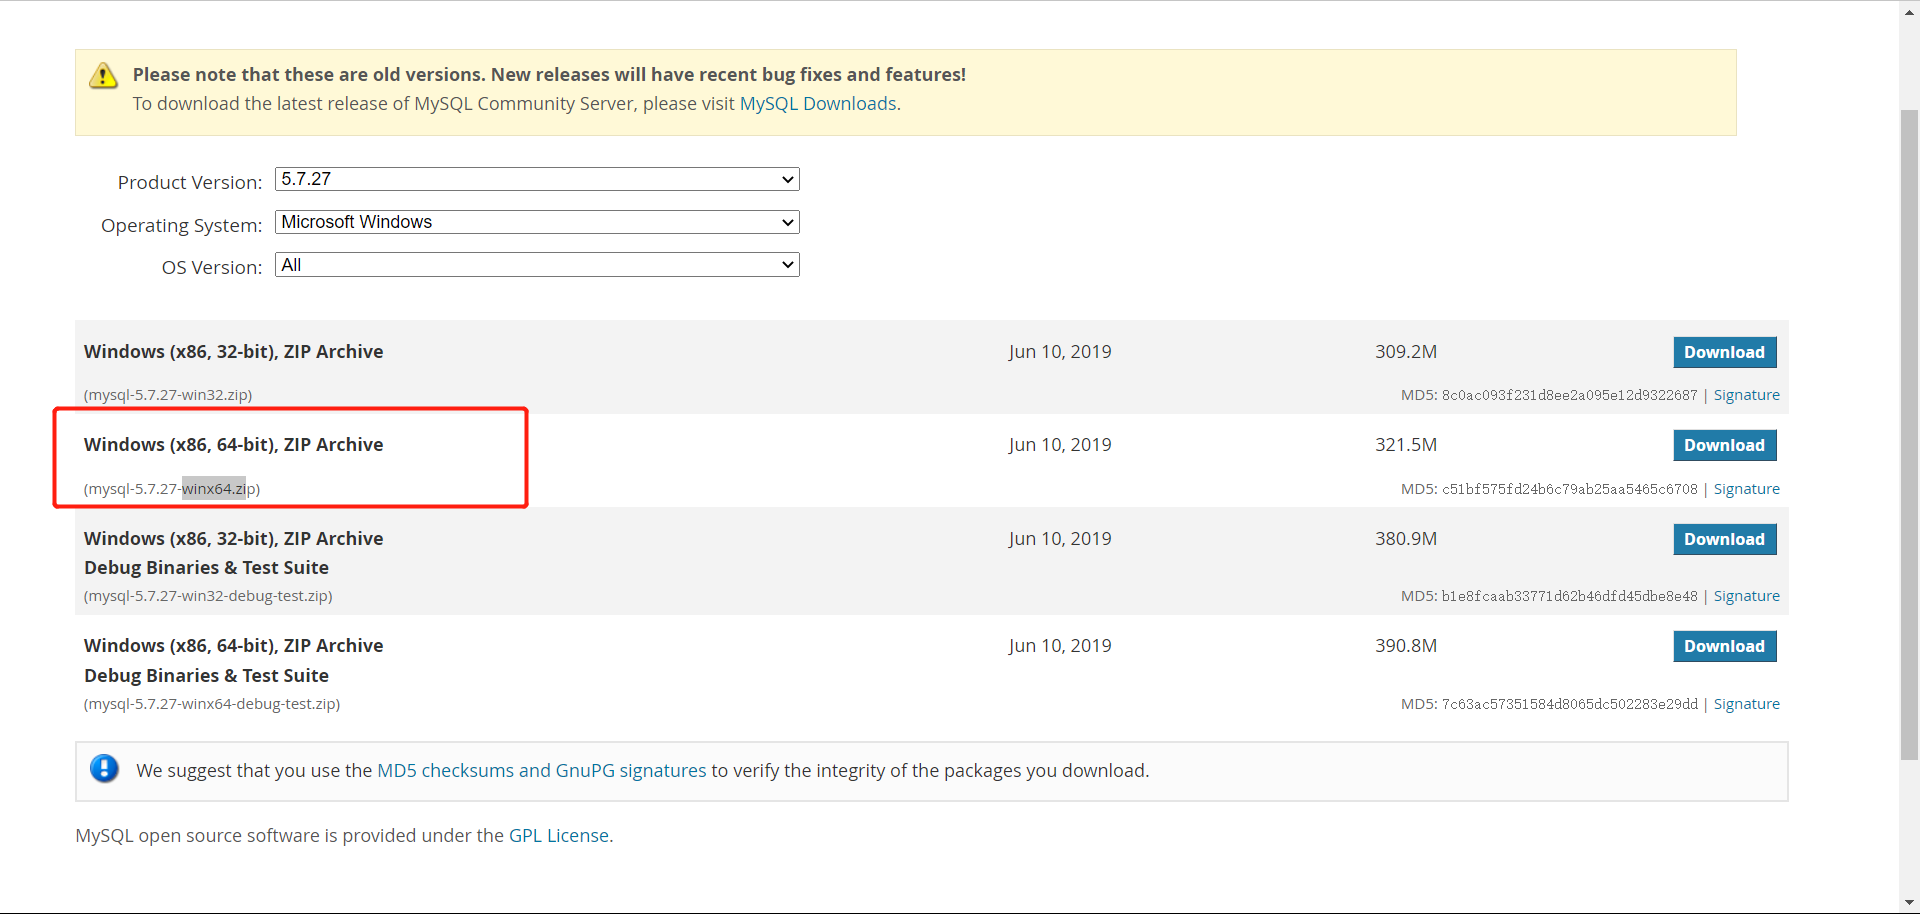Visit the MySQL Downloads link

[x=818, y=104]
